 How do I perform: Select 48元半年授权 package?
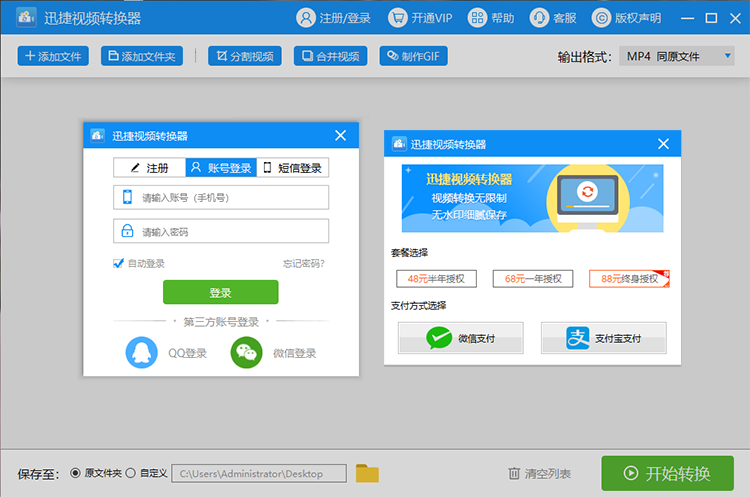[x=436, y=279]
